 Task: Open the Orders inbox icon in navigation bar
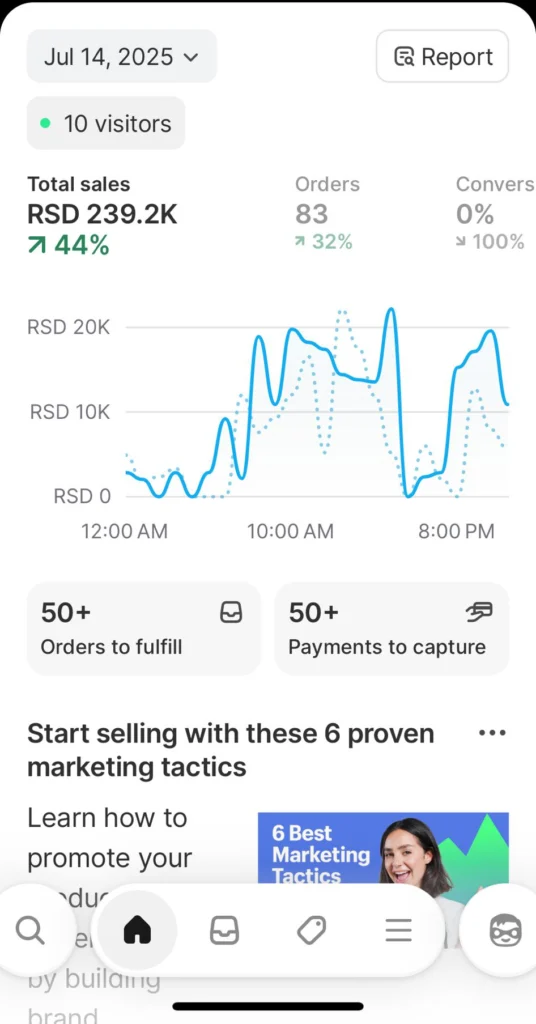pos(224,930)
